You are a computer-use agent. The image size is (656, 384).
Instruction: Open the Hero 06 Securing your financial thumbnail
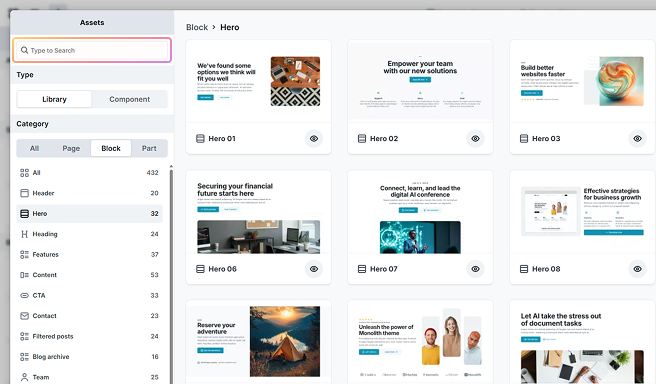[259, 212]
